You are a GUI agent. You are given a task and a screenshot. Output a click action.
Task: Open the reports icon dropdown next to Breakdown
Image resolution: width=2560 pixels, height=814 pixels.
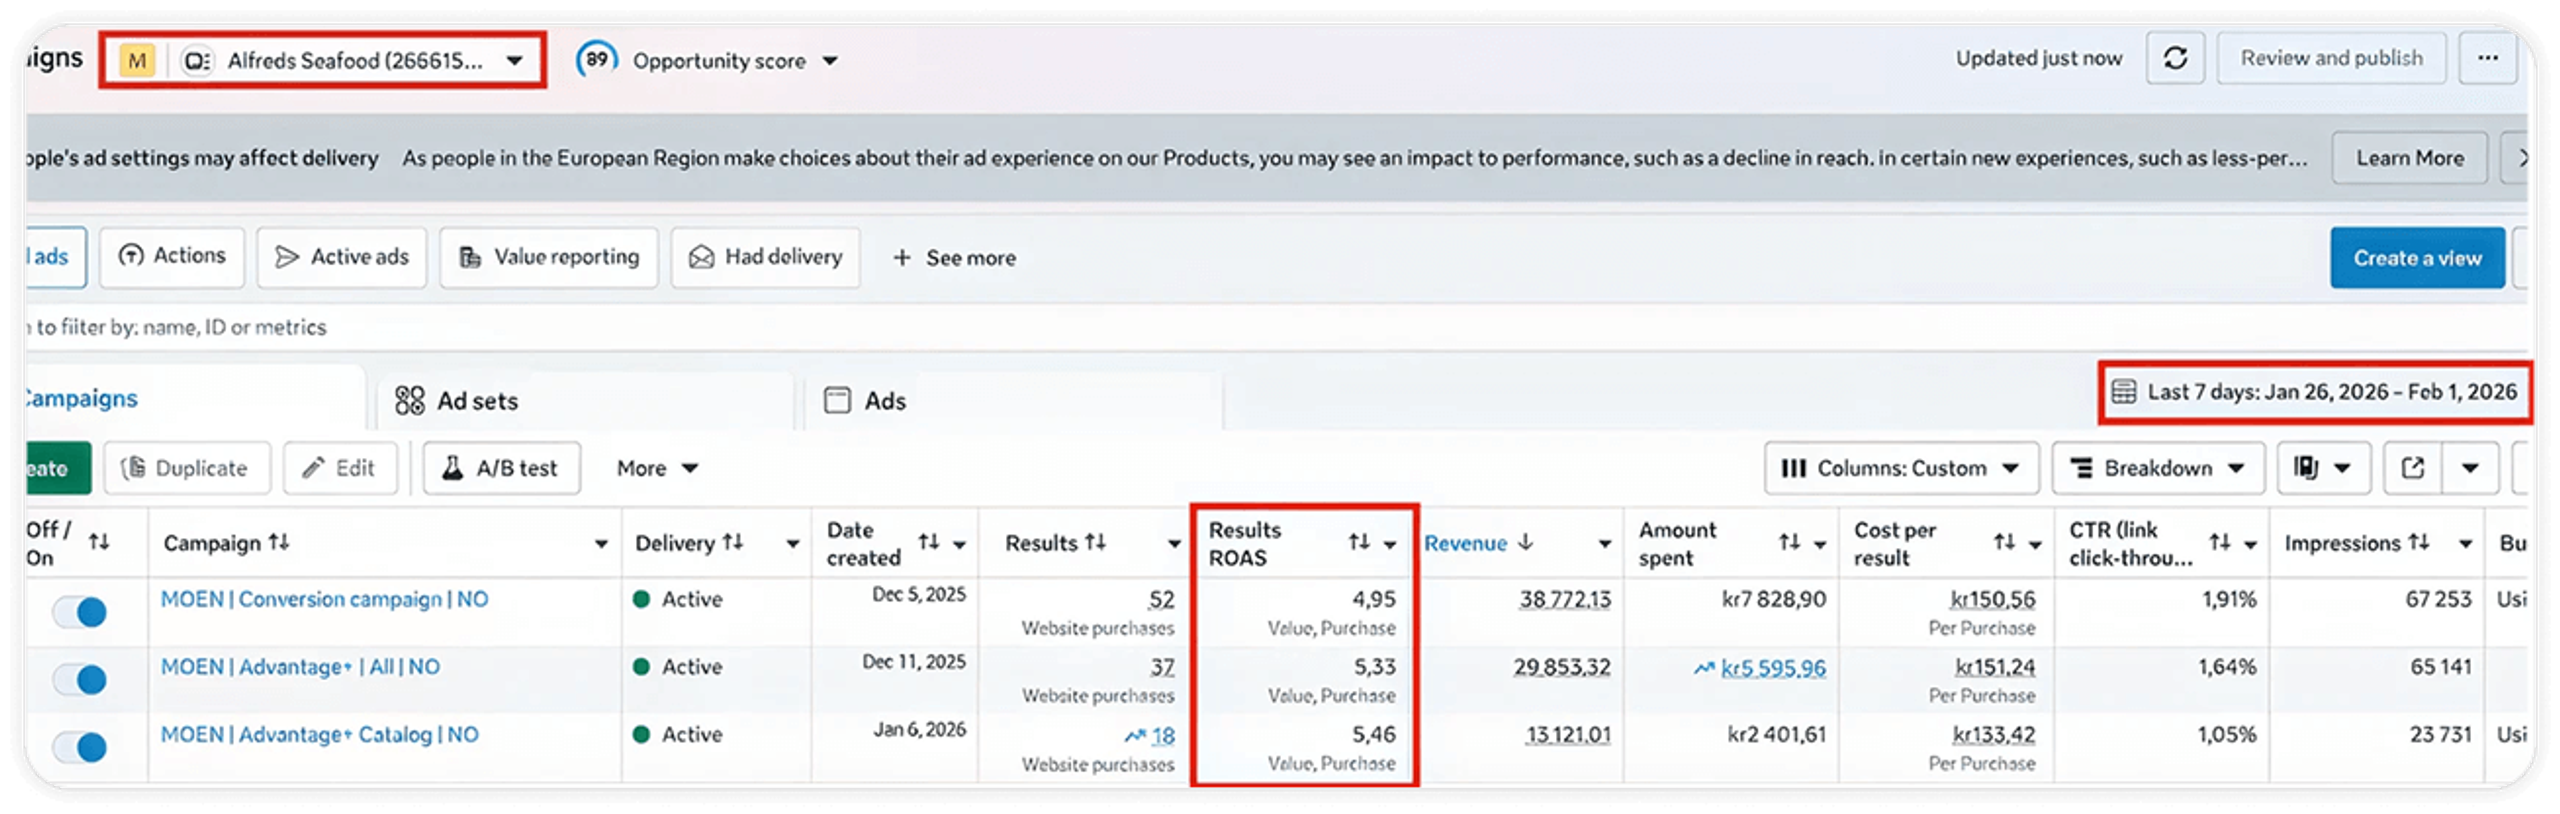(2323, 468)
